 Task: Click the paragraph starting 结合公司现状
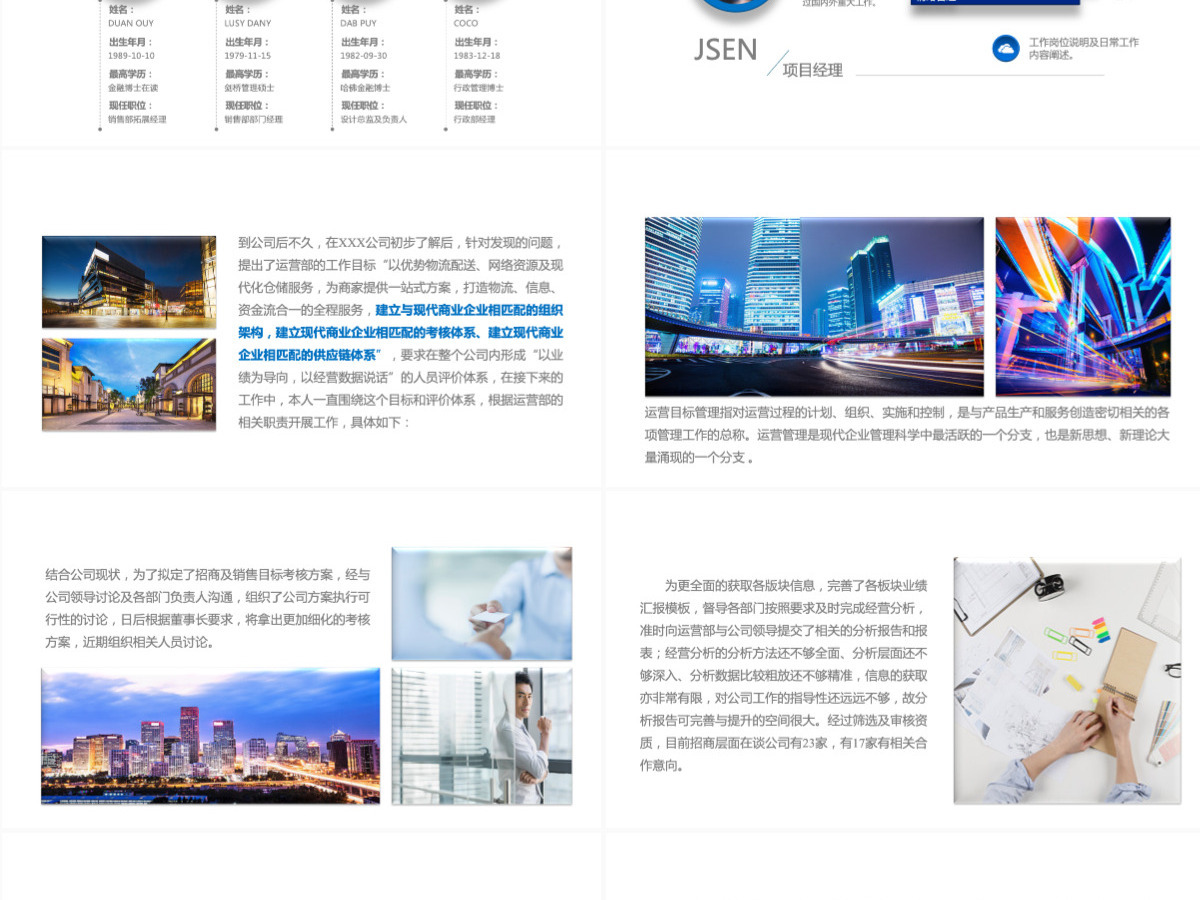(x=208, y=608)
